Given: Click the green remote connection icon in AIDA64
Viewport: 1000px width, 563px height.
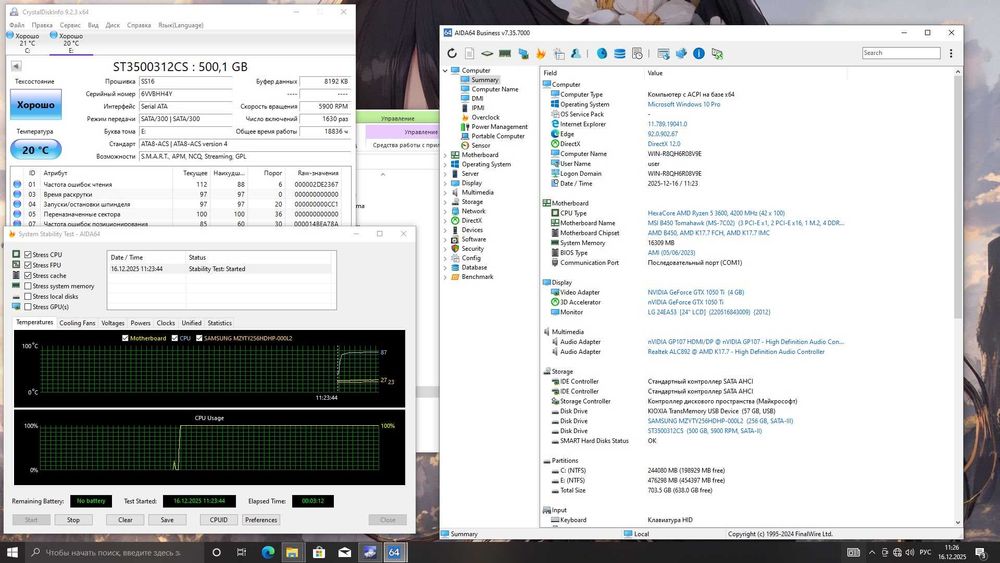Looking at the screenshot, I should coord(717,54).
